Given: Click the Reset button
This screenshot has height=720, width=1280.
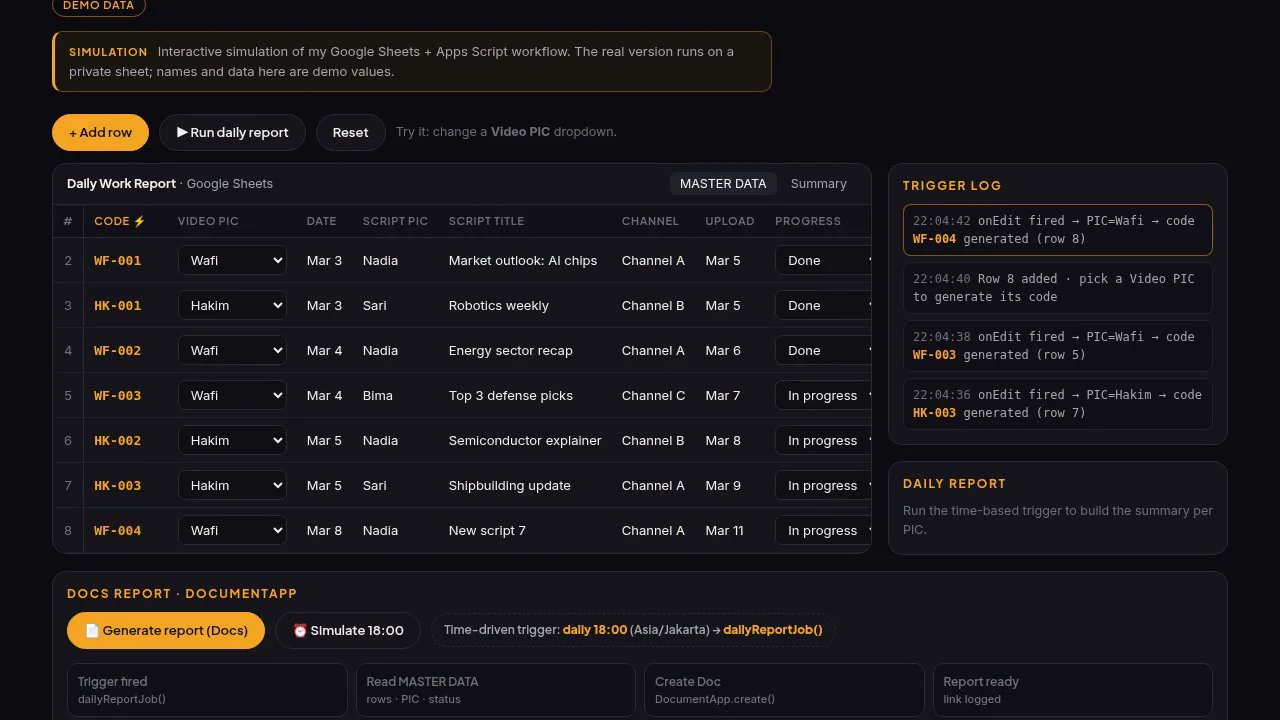Looking at the screenshot, I should (x=350, y=132).
